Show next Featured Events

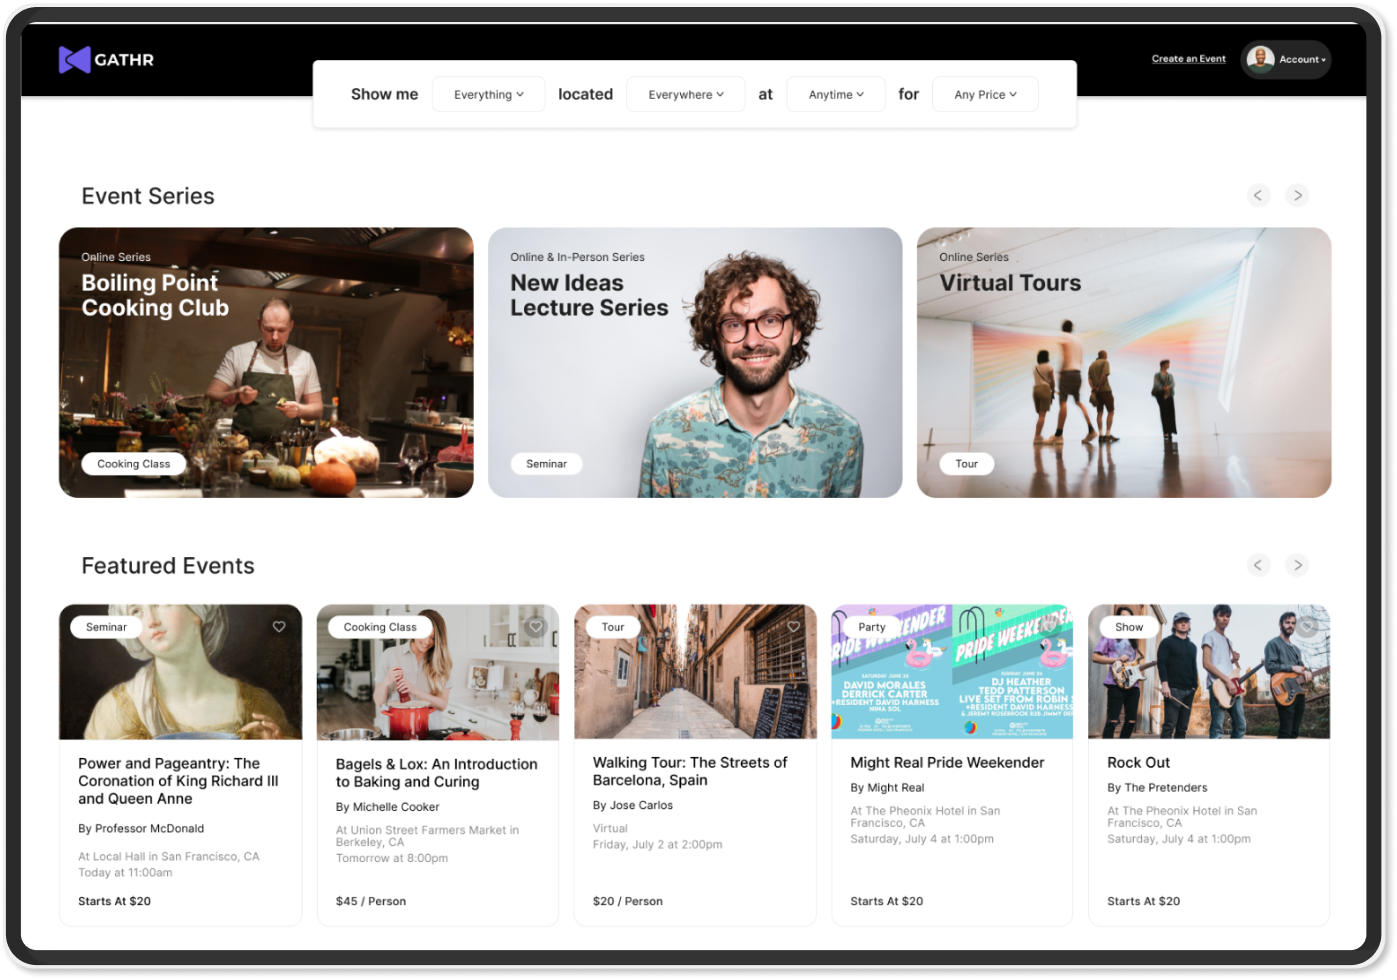(1297, 566)
